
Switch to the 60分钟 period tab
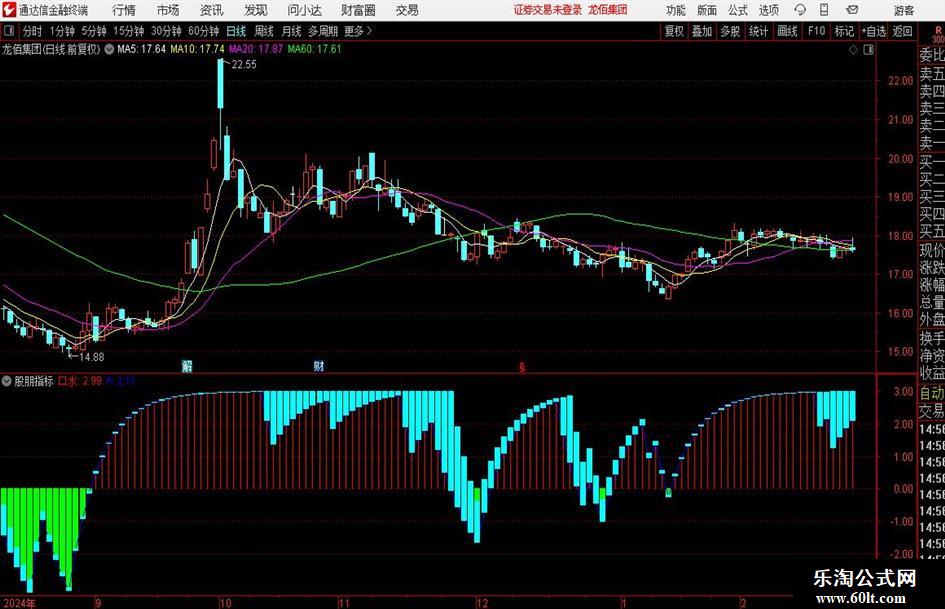(203, 31)
